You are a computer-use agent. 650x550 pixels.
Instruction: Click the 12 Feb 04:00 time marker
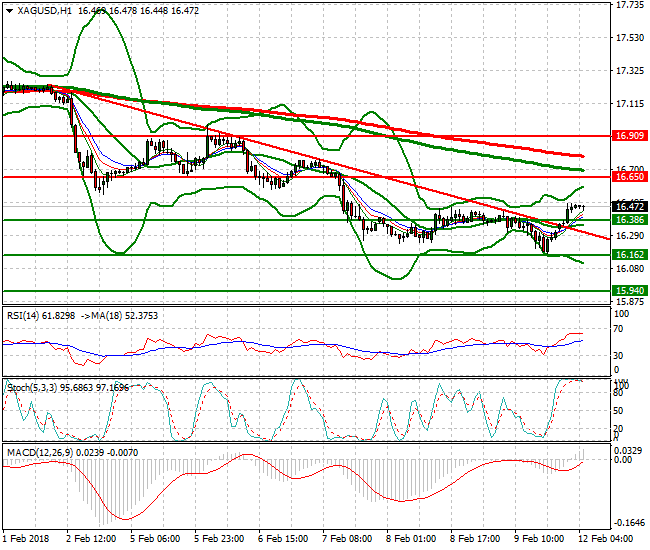(x=607, y=539)
